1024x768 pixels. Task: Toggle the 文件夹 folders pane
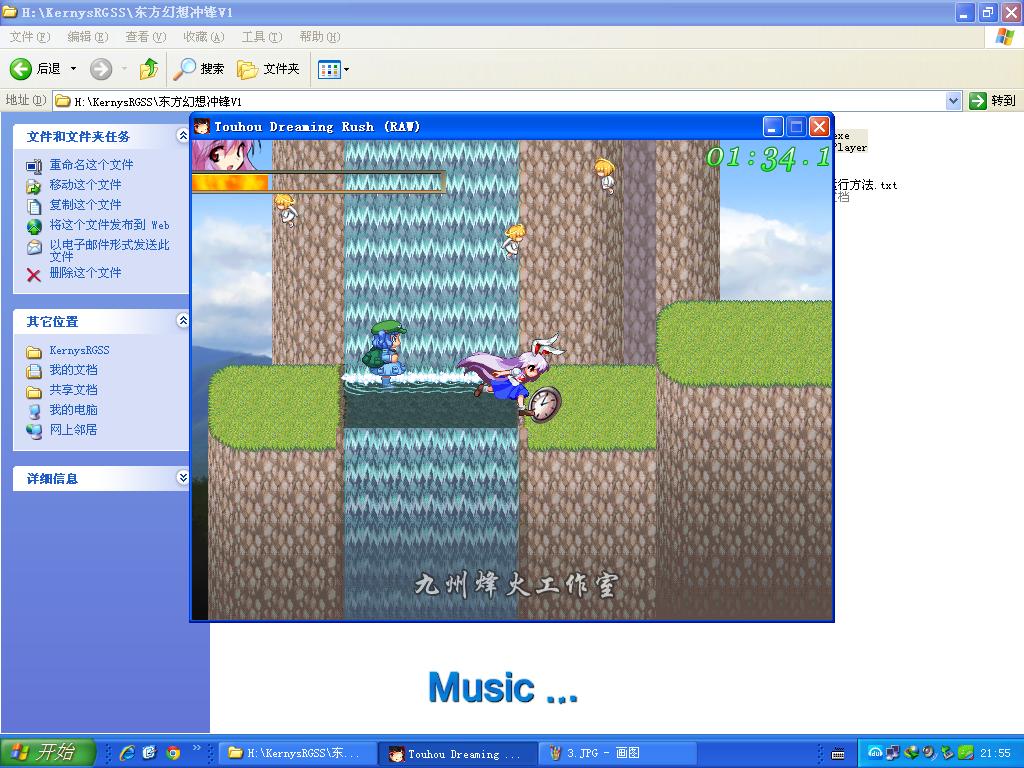click(268, 69)
